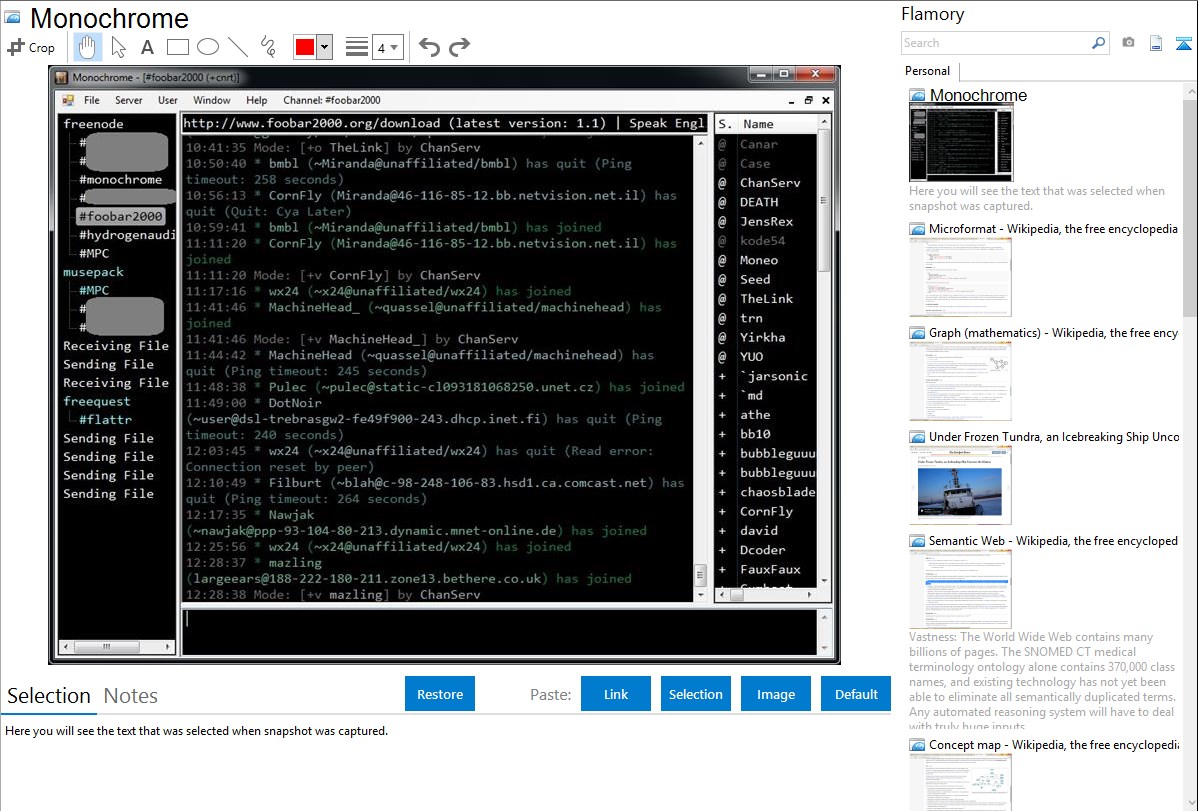
Task: Activate the hand pan tool
Action: (87, 47)
